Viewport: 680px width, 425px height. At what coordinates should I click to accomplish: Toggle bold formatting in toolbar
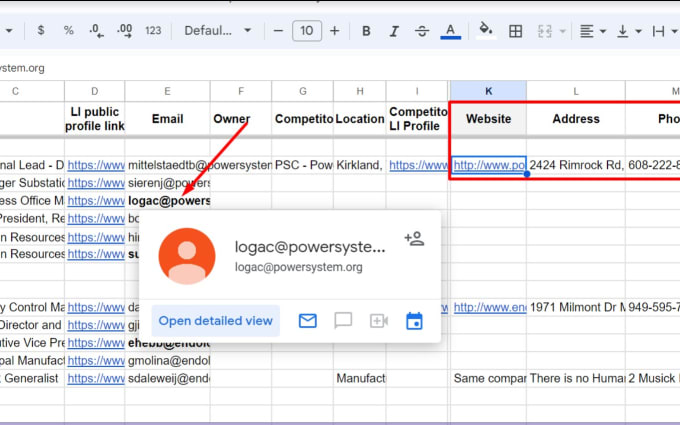coord(366,31)
